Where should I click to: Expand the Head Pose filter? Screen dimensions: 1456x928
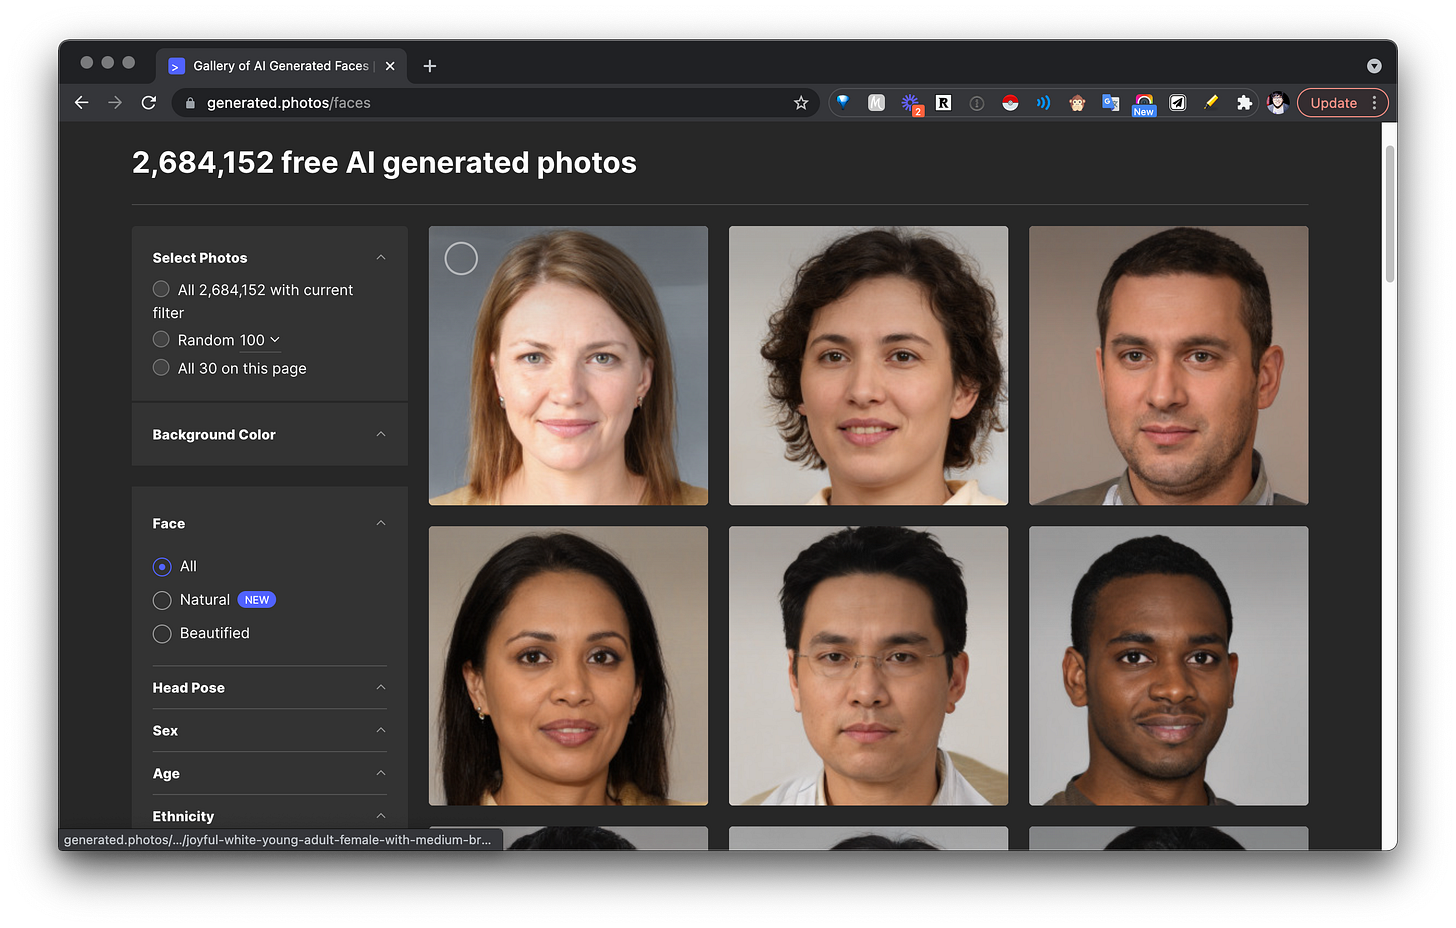[381, 687]
